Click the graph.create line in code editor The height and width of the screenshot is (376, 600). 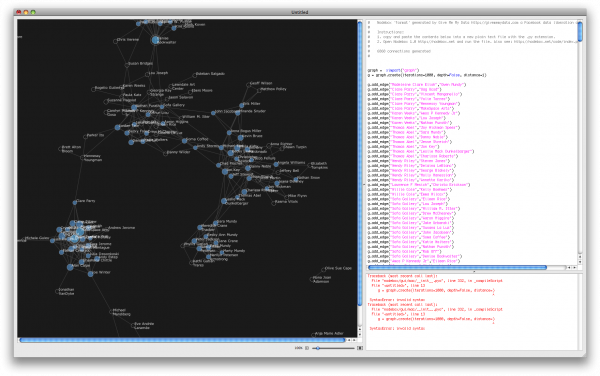427,75
